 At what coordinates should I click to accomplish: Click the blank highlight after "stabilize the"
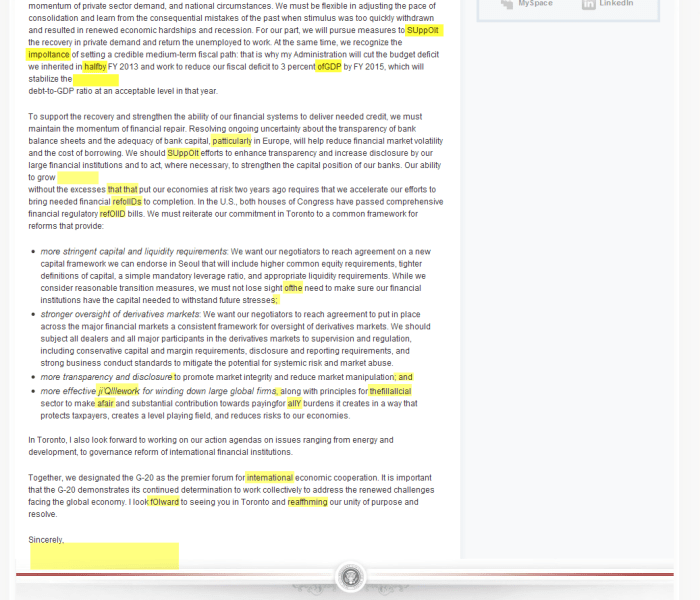point(96,79)
